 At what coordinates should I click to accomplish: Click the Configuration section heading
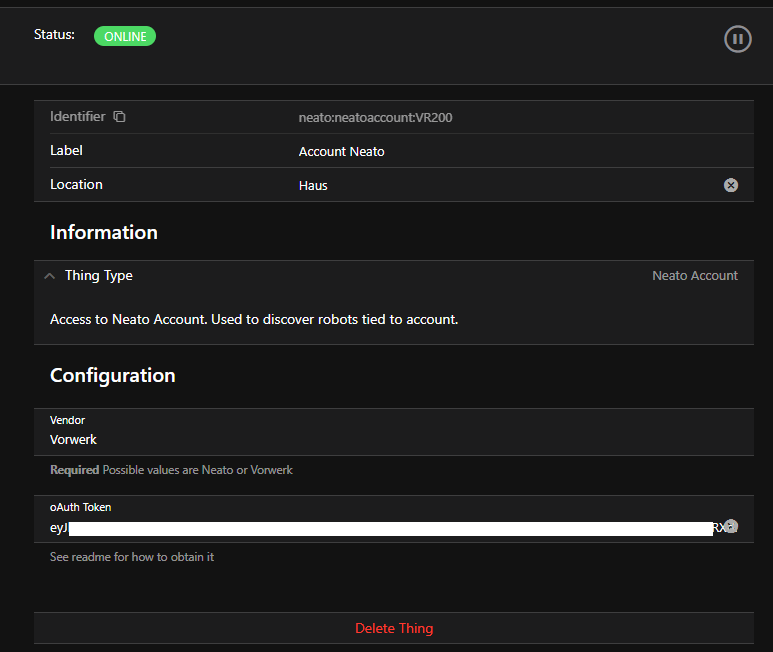(x=112, y=375)
